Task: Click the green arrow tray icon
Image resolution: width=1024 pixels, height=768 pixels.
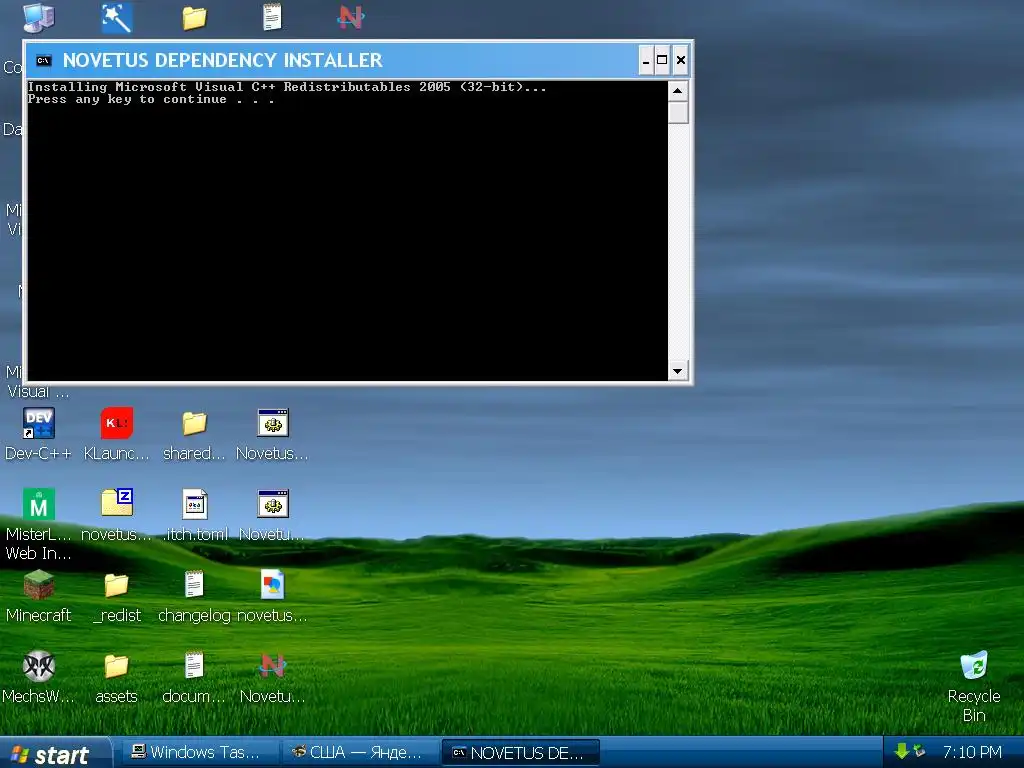Action: click(902, 751)
